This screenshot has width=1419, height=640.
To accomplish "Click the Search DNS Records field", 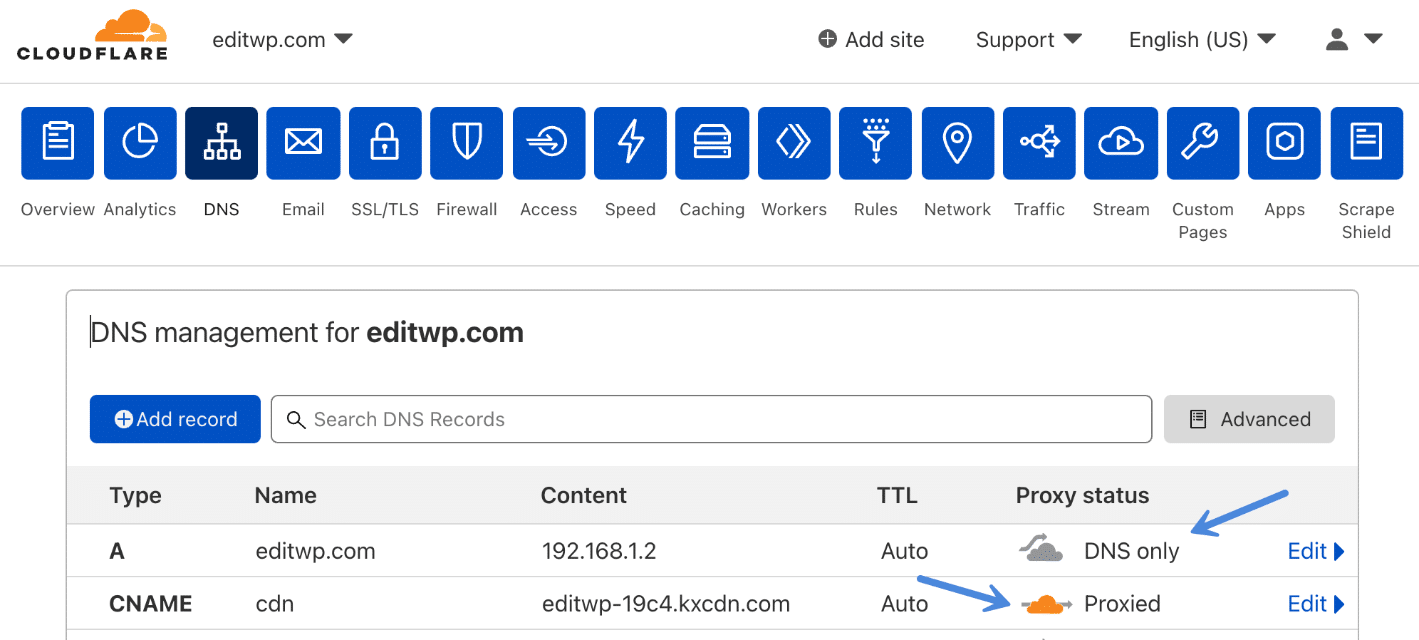I will coord(710,419).
